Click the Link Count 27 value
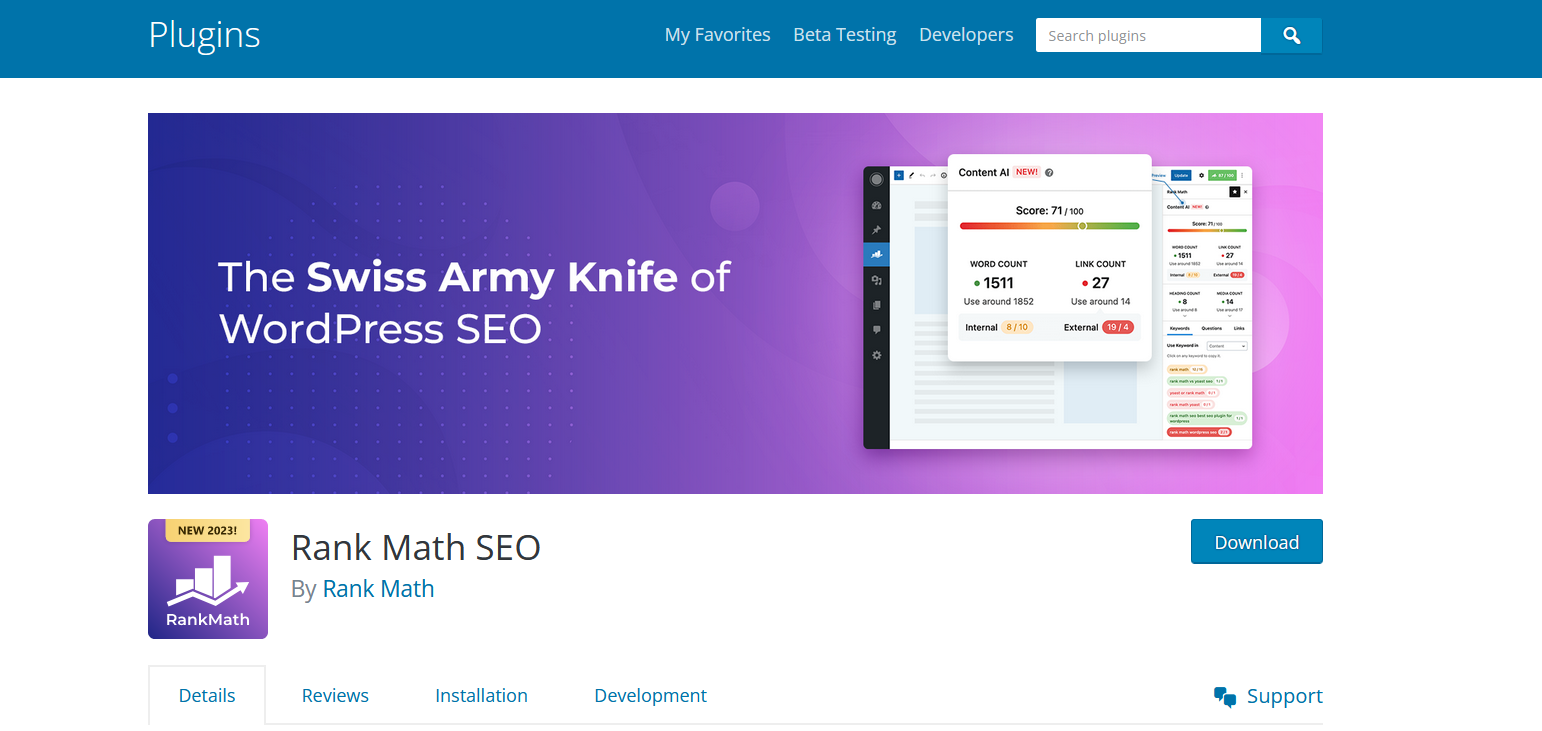This screenshot has width=1542, height=731. click(x=1100, y=283)
